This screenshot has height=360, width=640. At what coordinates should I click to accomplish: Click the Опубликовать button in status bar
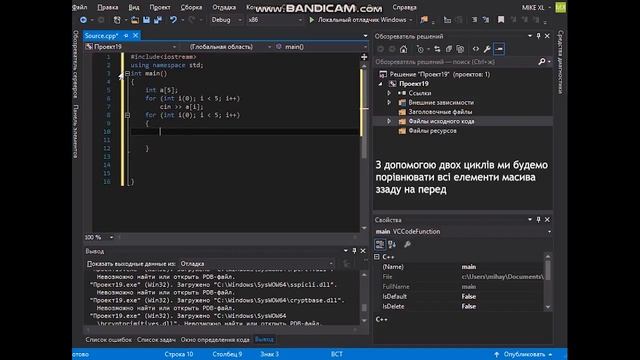(524, 354)
